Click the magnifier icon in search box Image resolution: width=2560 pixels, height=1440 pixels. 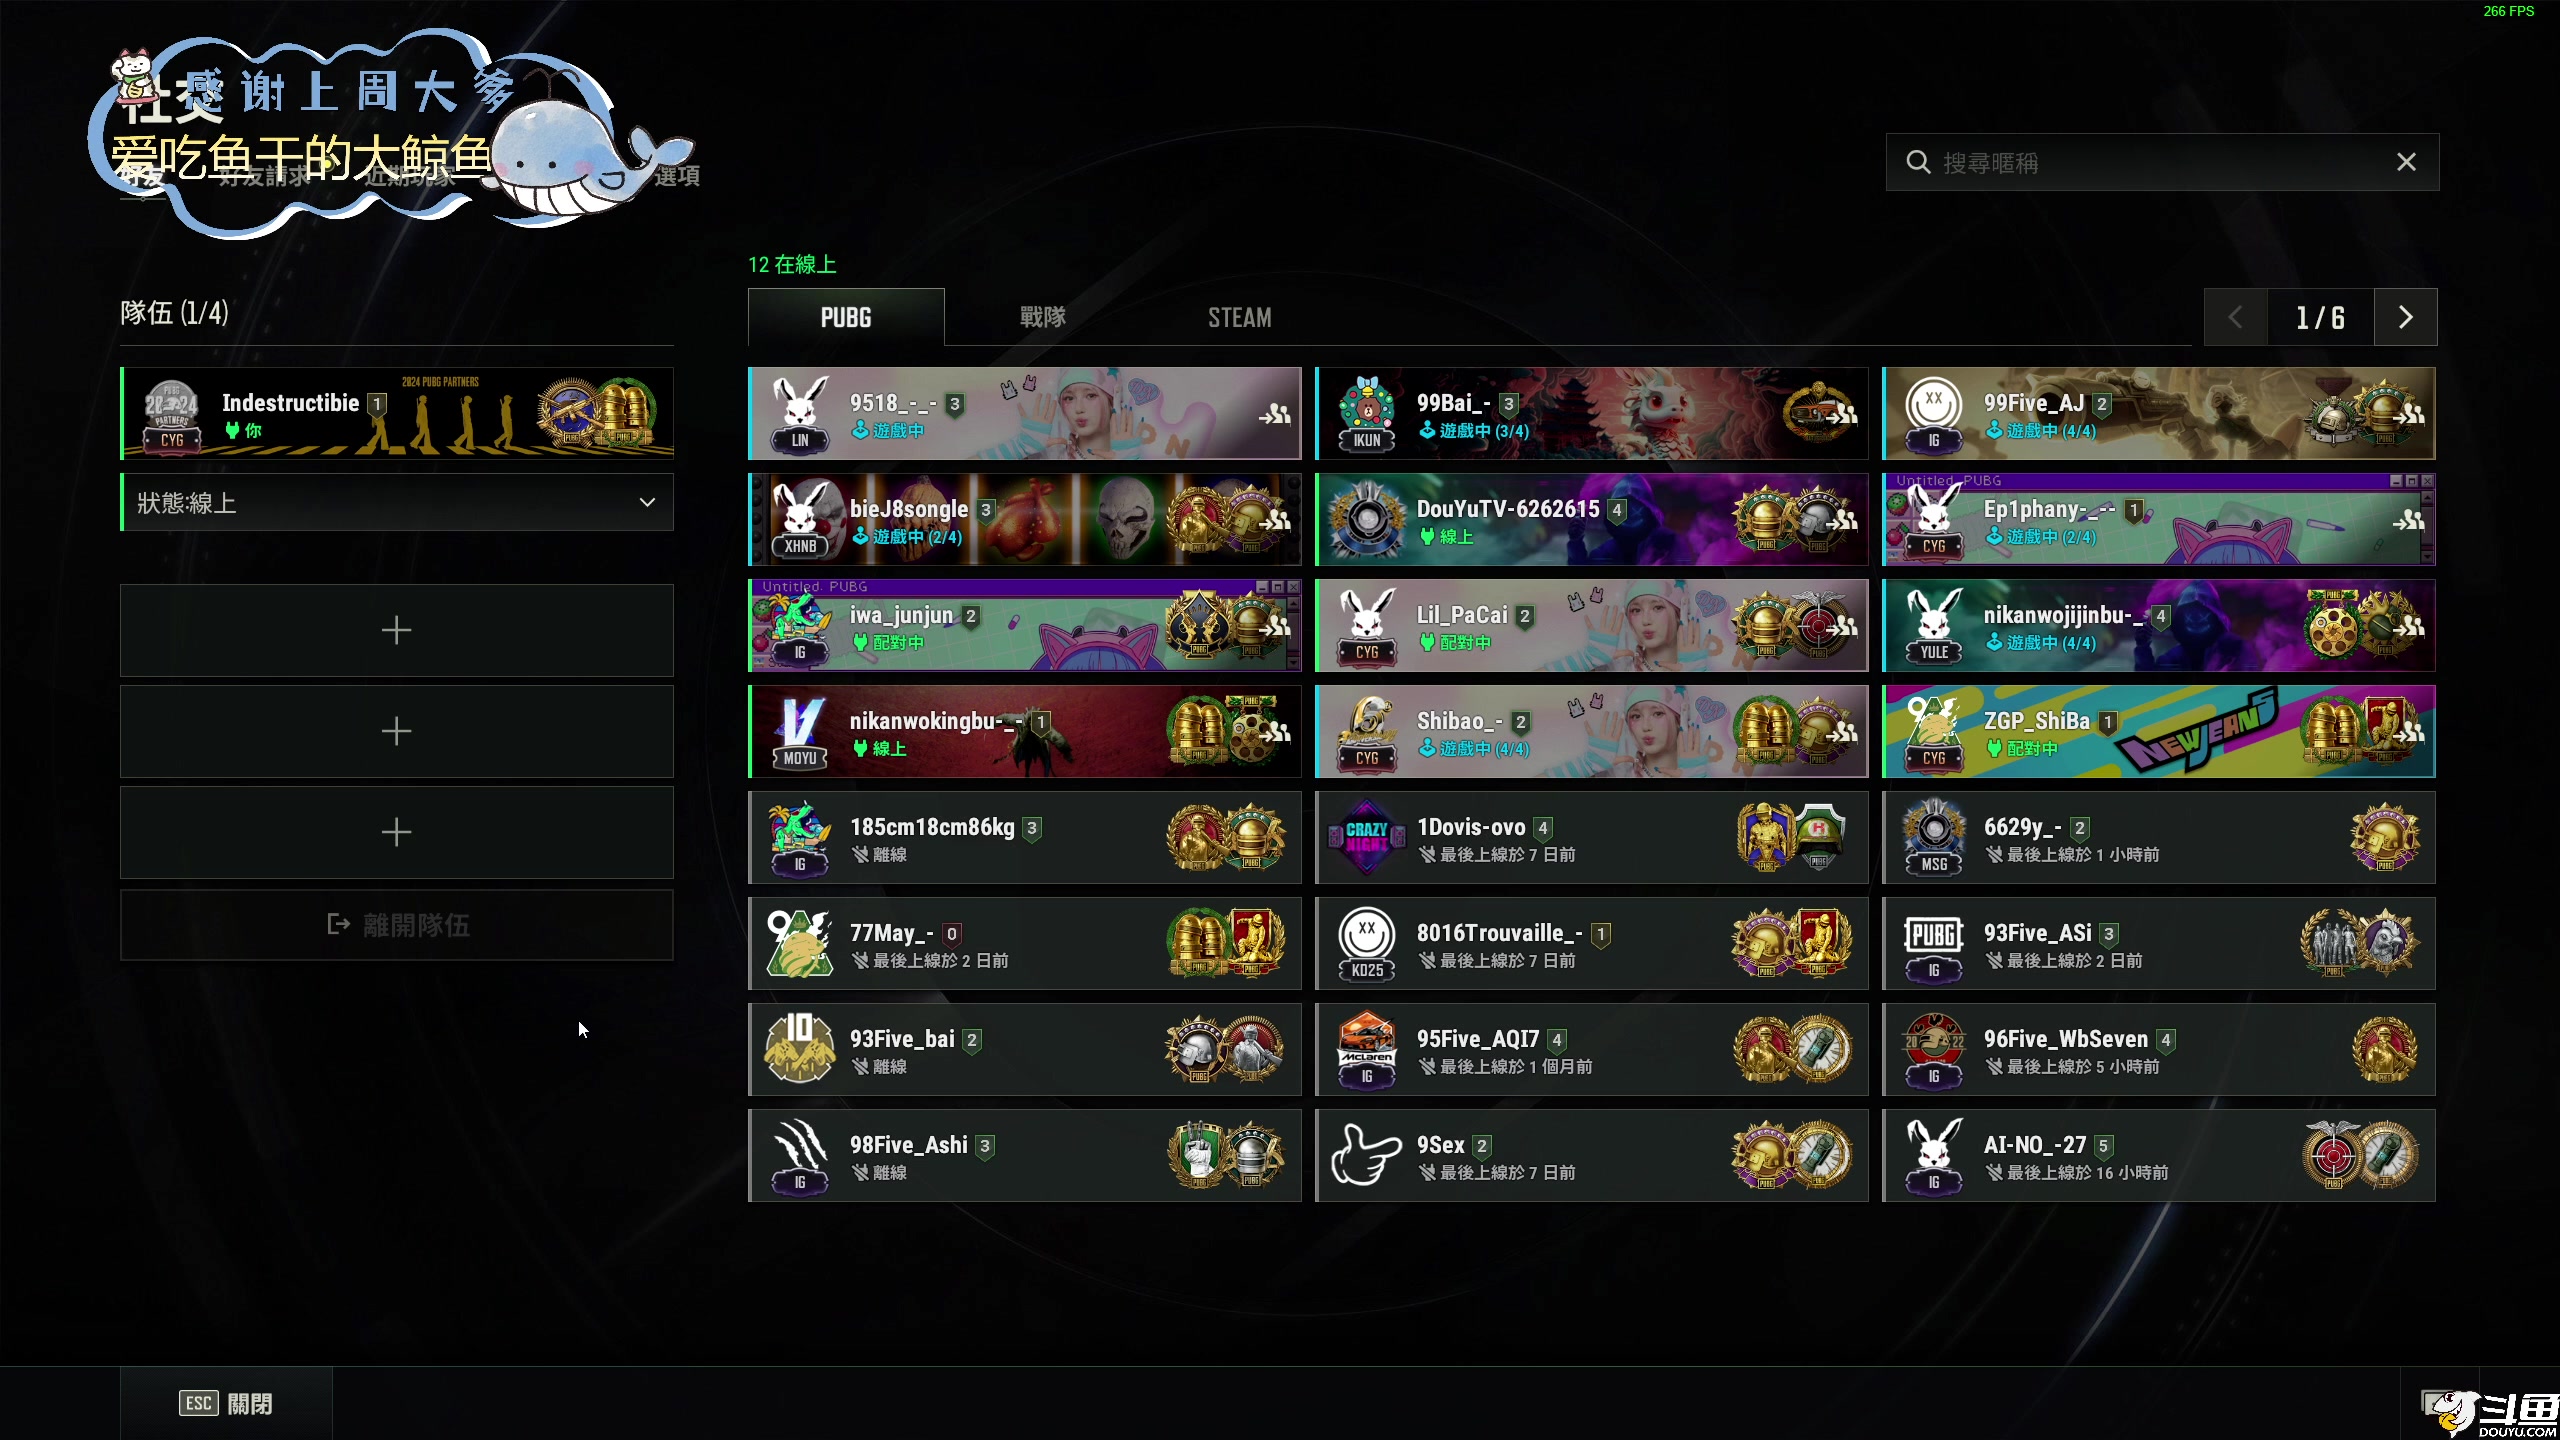tap(1918, 162)
